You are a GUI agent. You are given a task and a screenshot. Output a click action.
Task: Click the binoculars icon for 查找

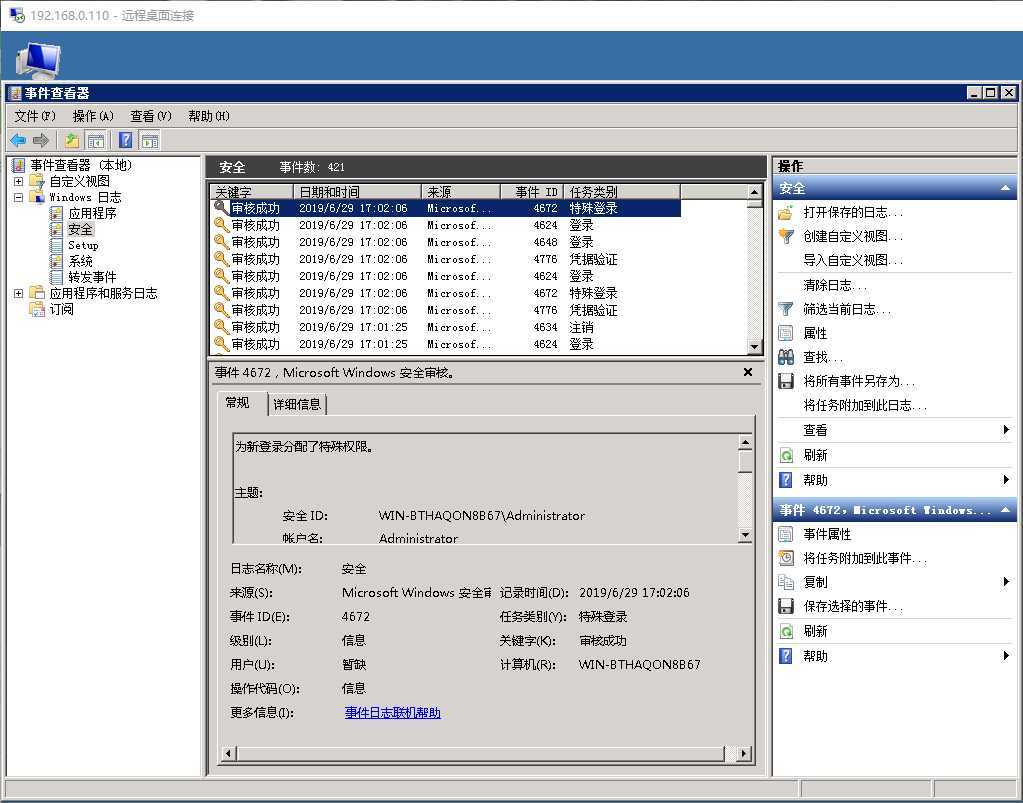point(786,357)
